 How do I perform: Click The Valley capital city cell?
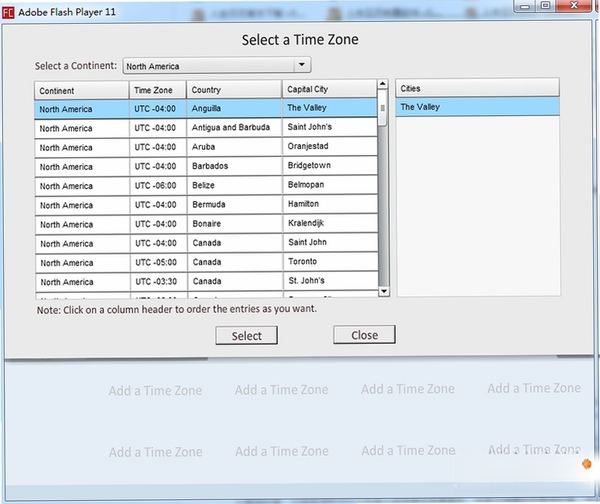tap(330, 108)
